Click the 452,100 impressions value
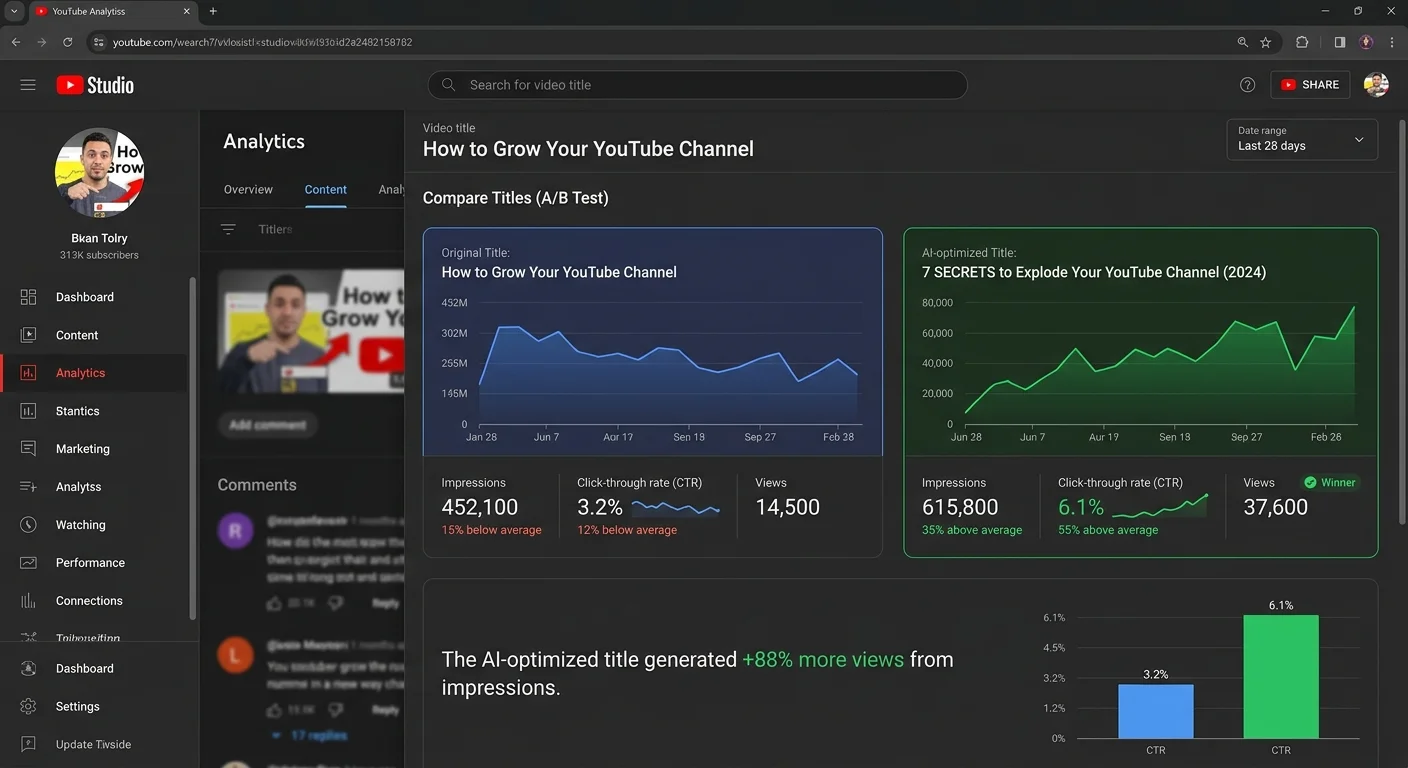 479,507
